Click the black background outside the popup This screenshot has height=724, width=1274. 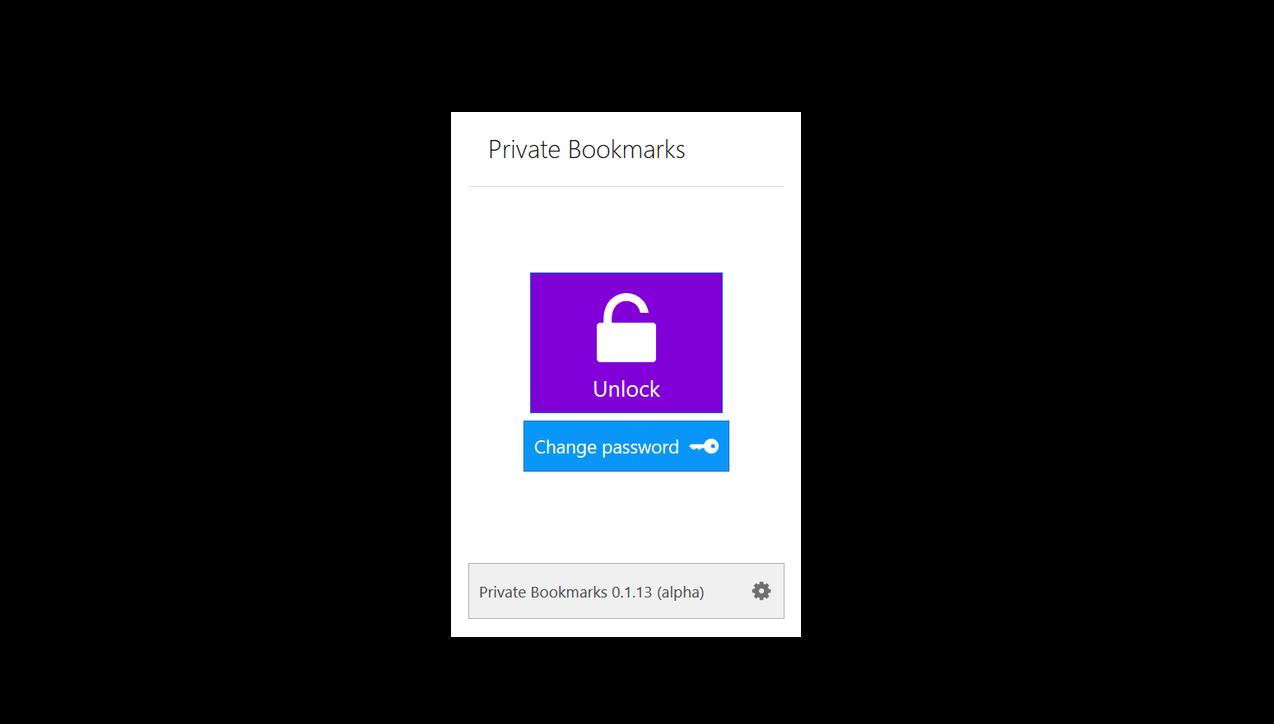220,360
